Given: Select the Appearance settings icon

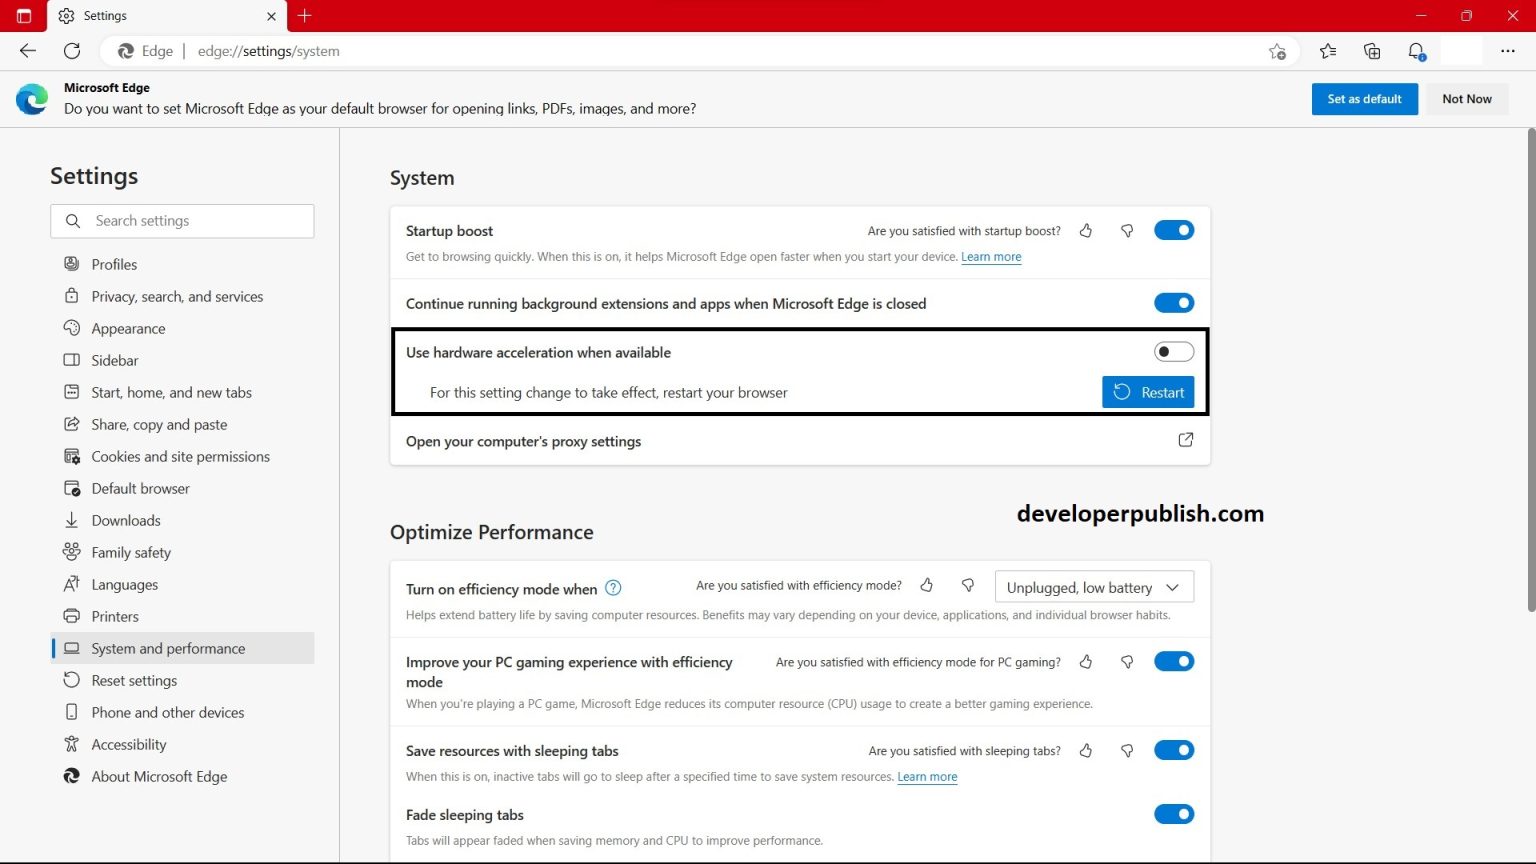Looking at the screenshot, I should 71,328.
